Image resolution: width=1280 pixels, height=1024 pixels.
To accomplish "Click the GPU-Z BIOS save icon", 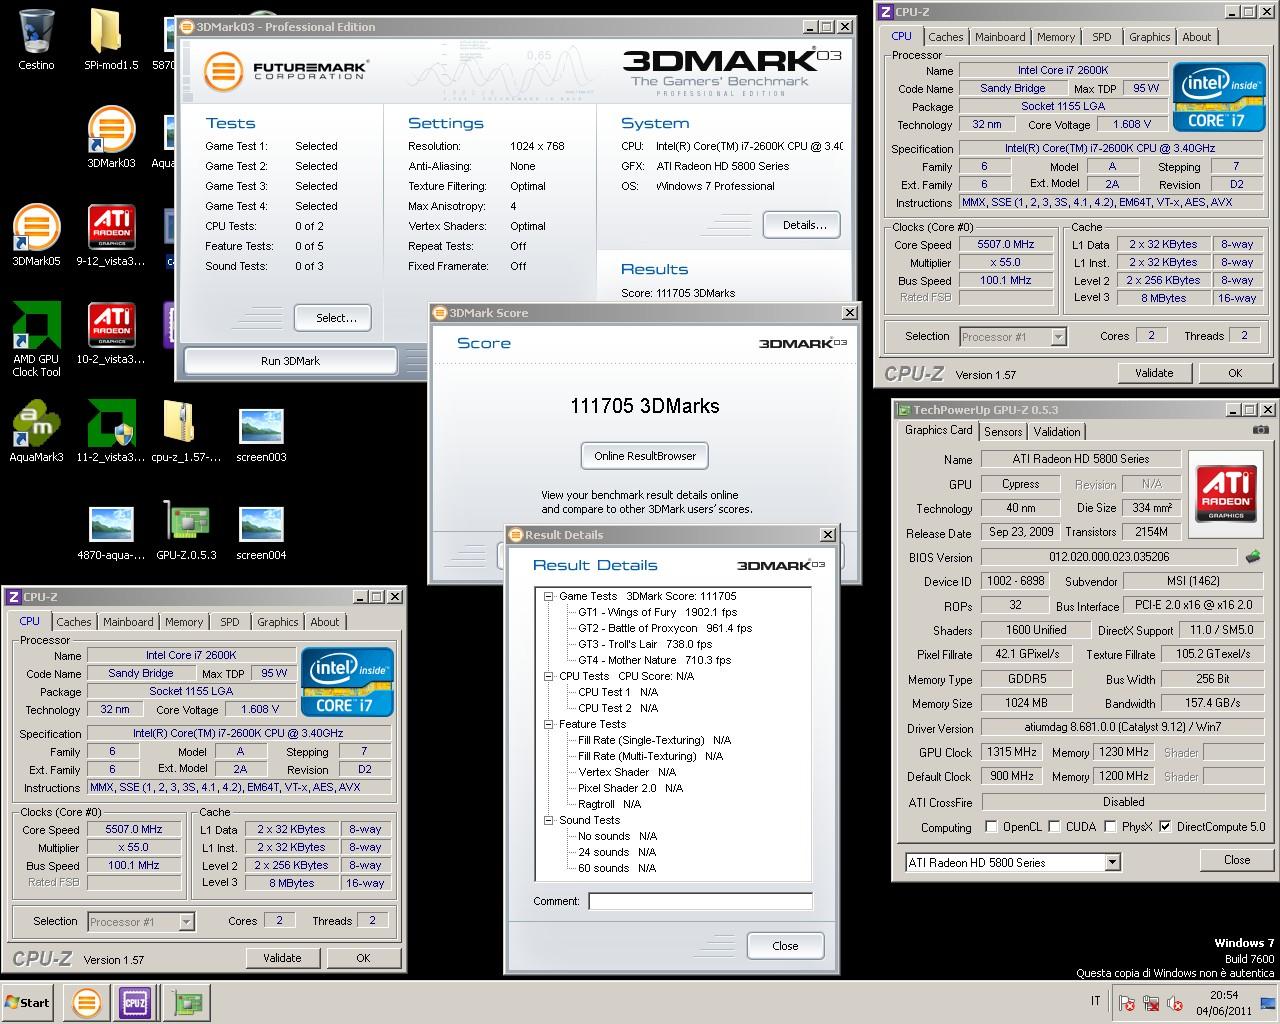I will [x=1253, y=556].
